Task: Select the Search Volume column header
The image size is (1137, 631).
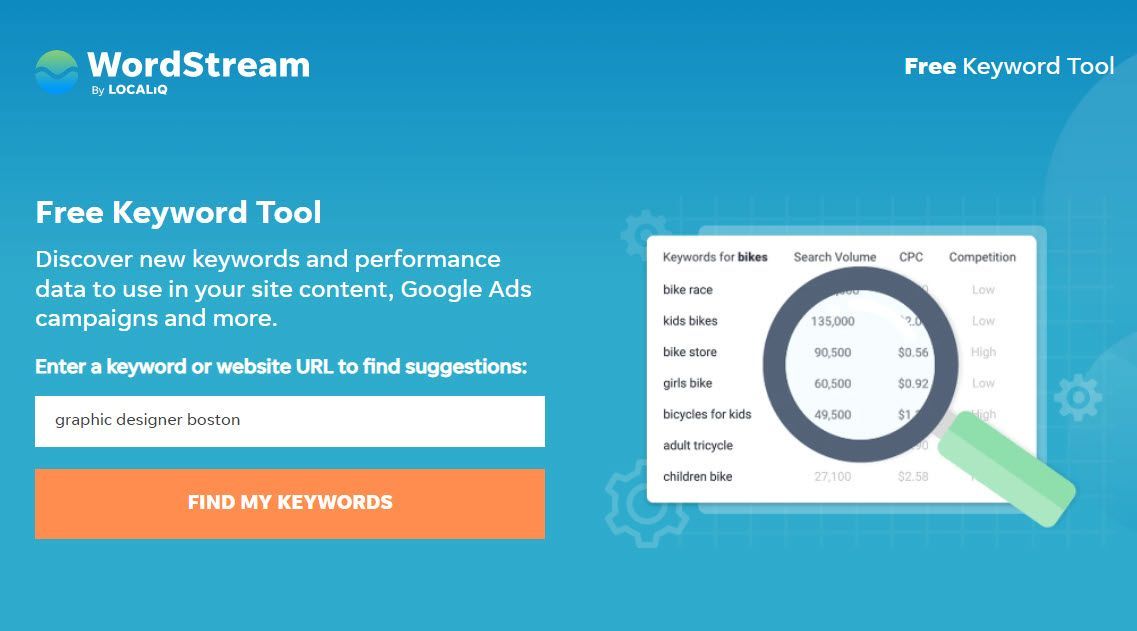Action: coord(835,257)
